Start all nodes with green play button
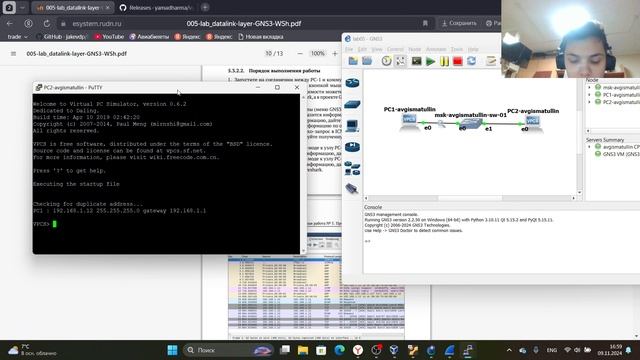 tap(430, 61)
